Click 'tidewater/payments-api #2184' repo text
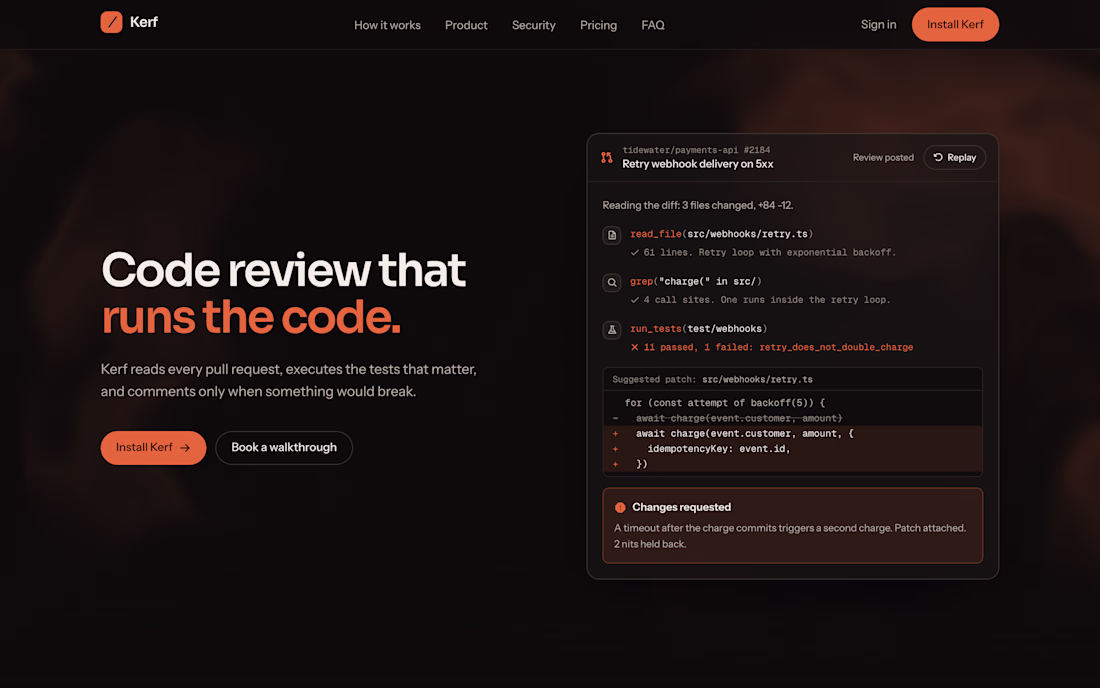Screen dimensions: 1100x688 tap(696, 150)
